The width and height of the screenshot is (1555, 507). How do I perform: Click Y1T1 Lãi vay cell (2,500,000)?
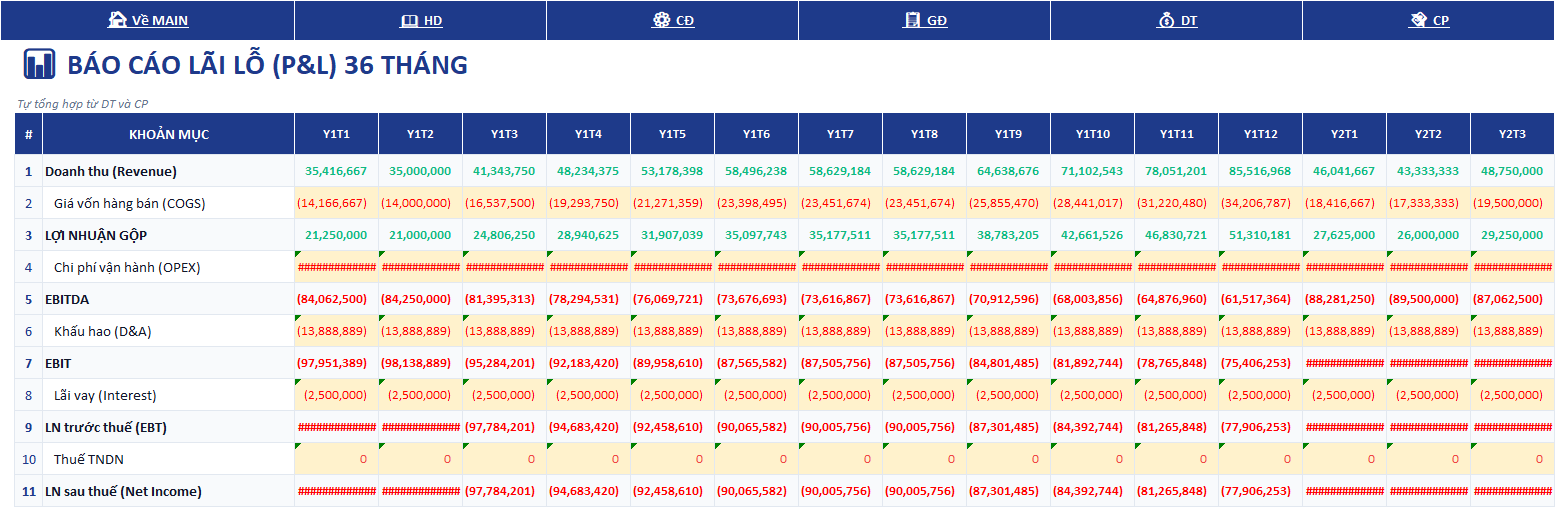(x=336, y=395)
